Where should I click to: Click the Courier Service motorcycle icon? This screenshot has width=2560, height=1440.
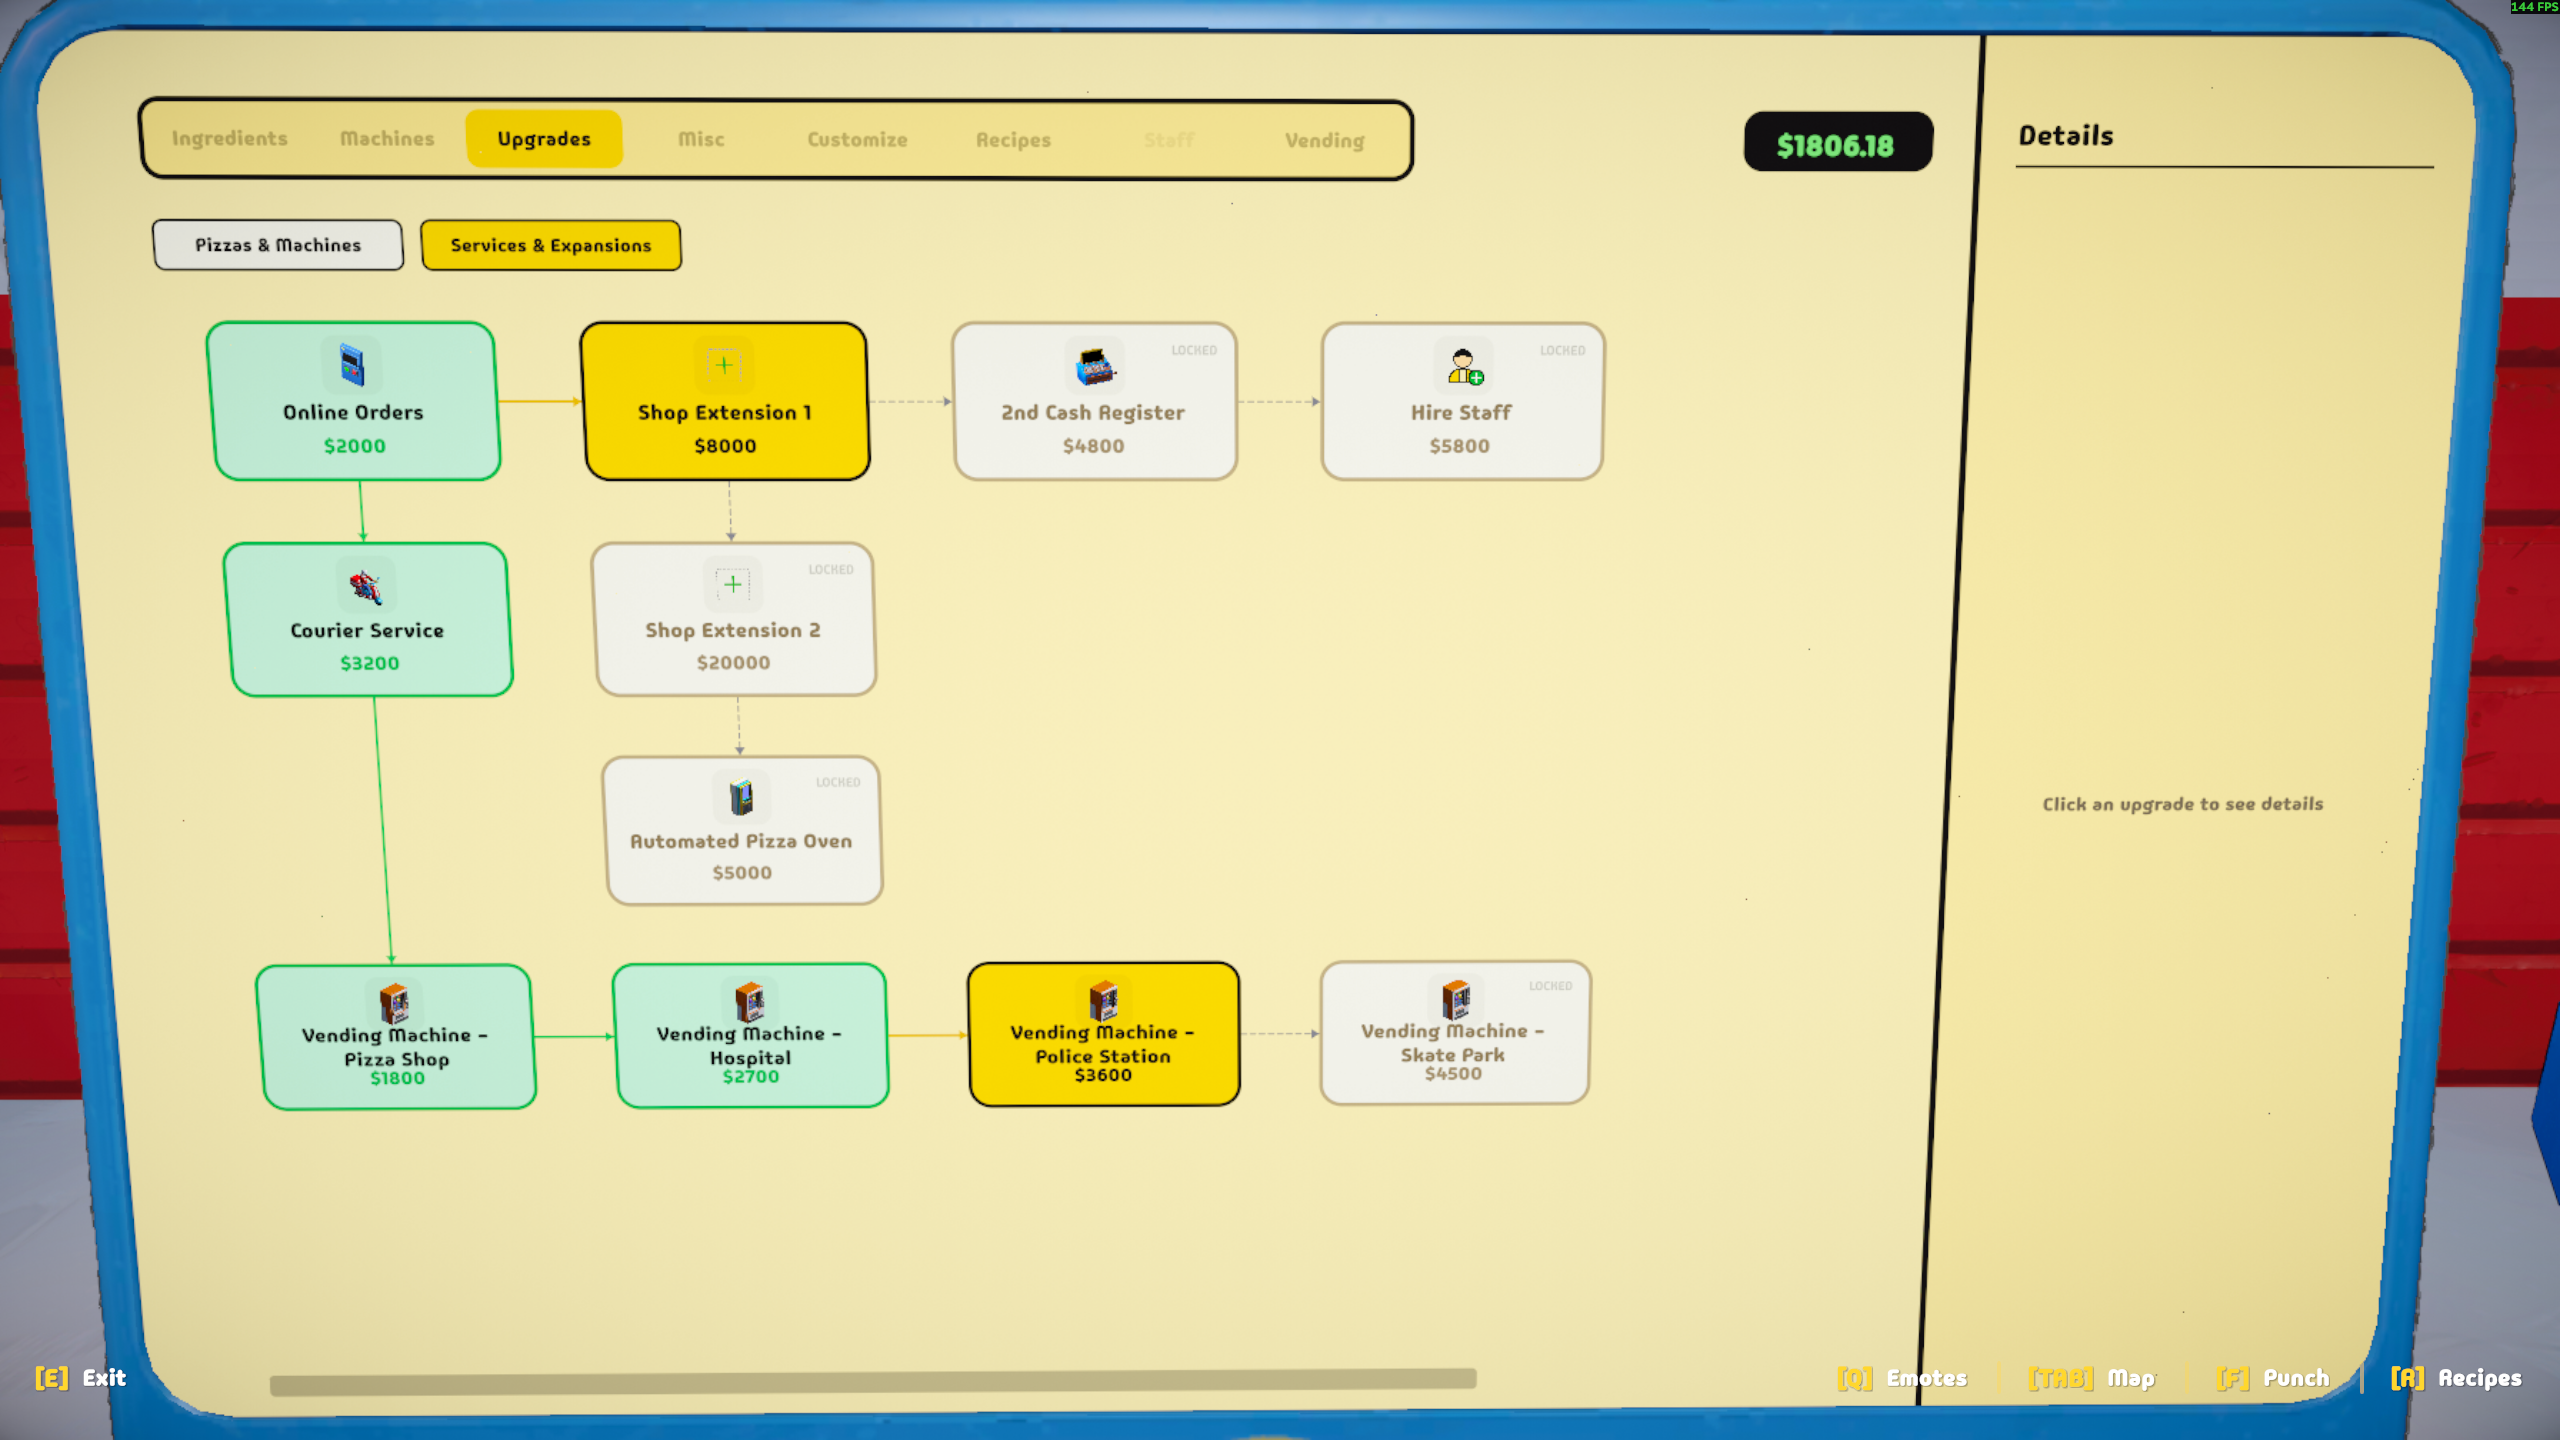click(366, 585)
